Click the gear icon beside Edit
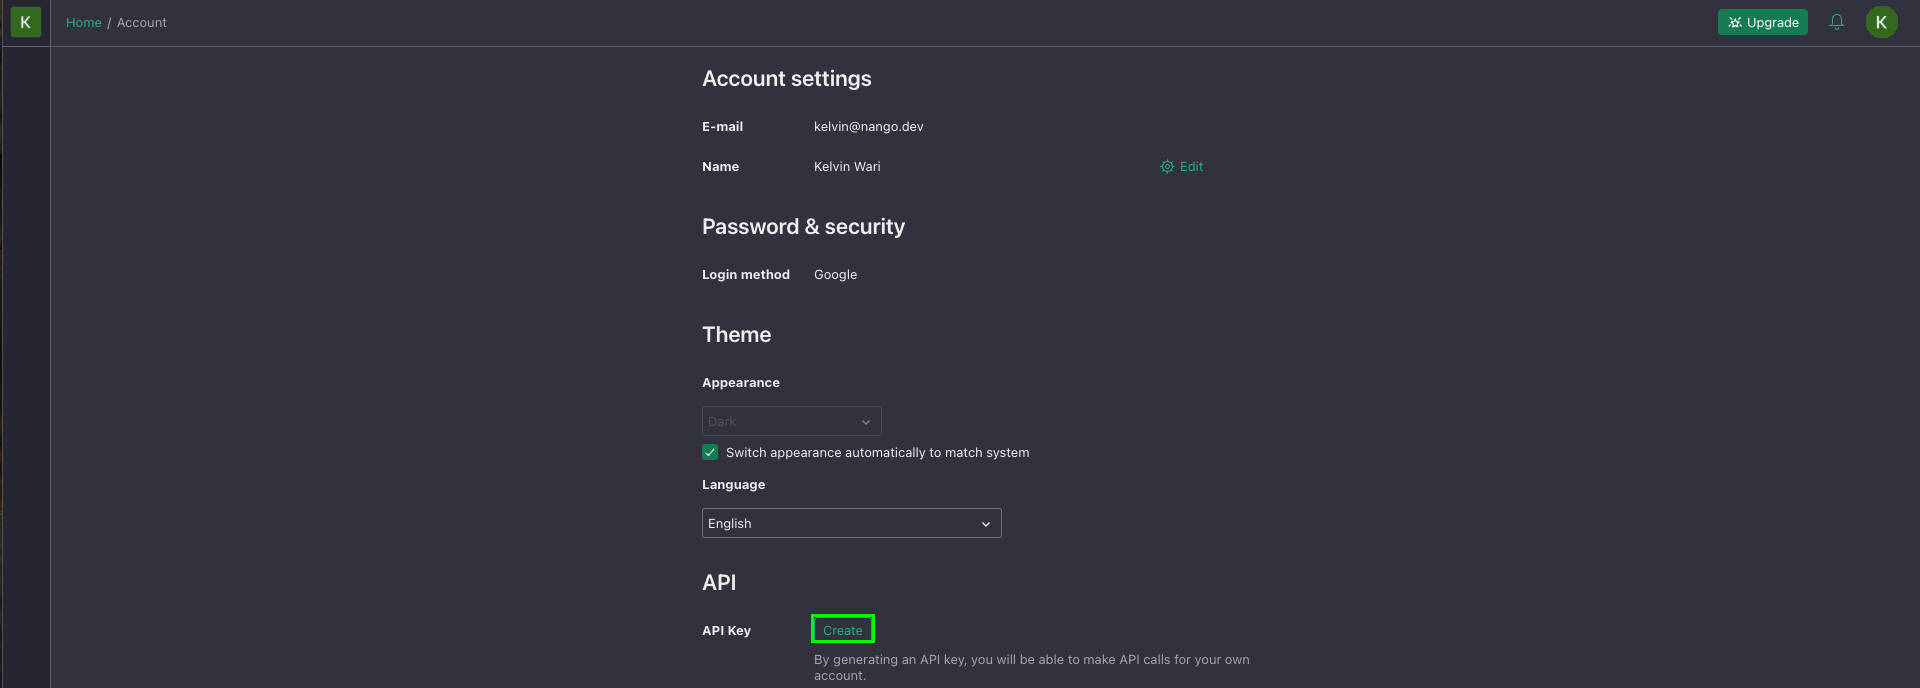 pos(1167,167)
